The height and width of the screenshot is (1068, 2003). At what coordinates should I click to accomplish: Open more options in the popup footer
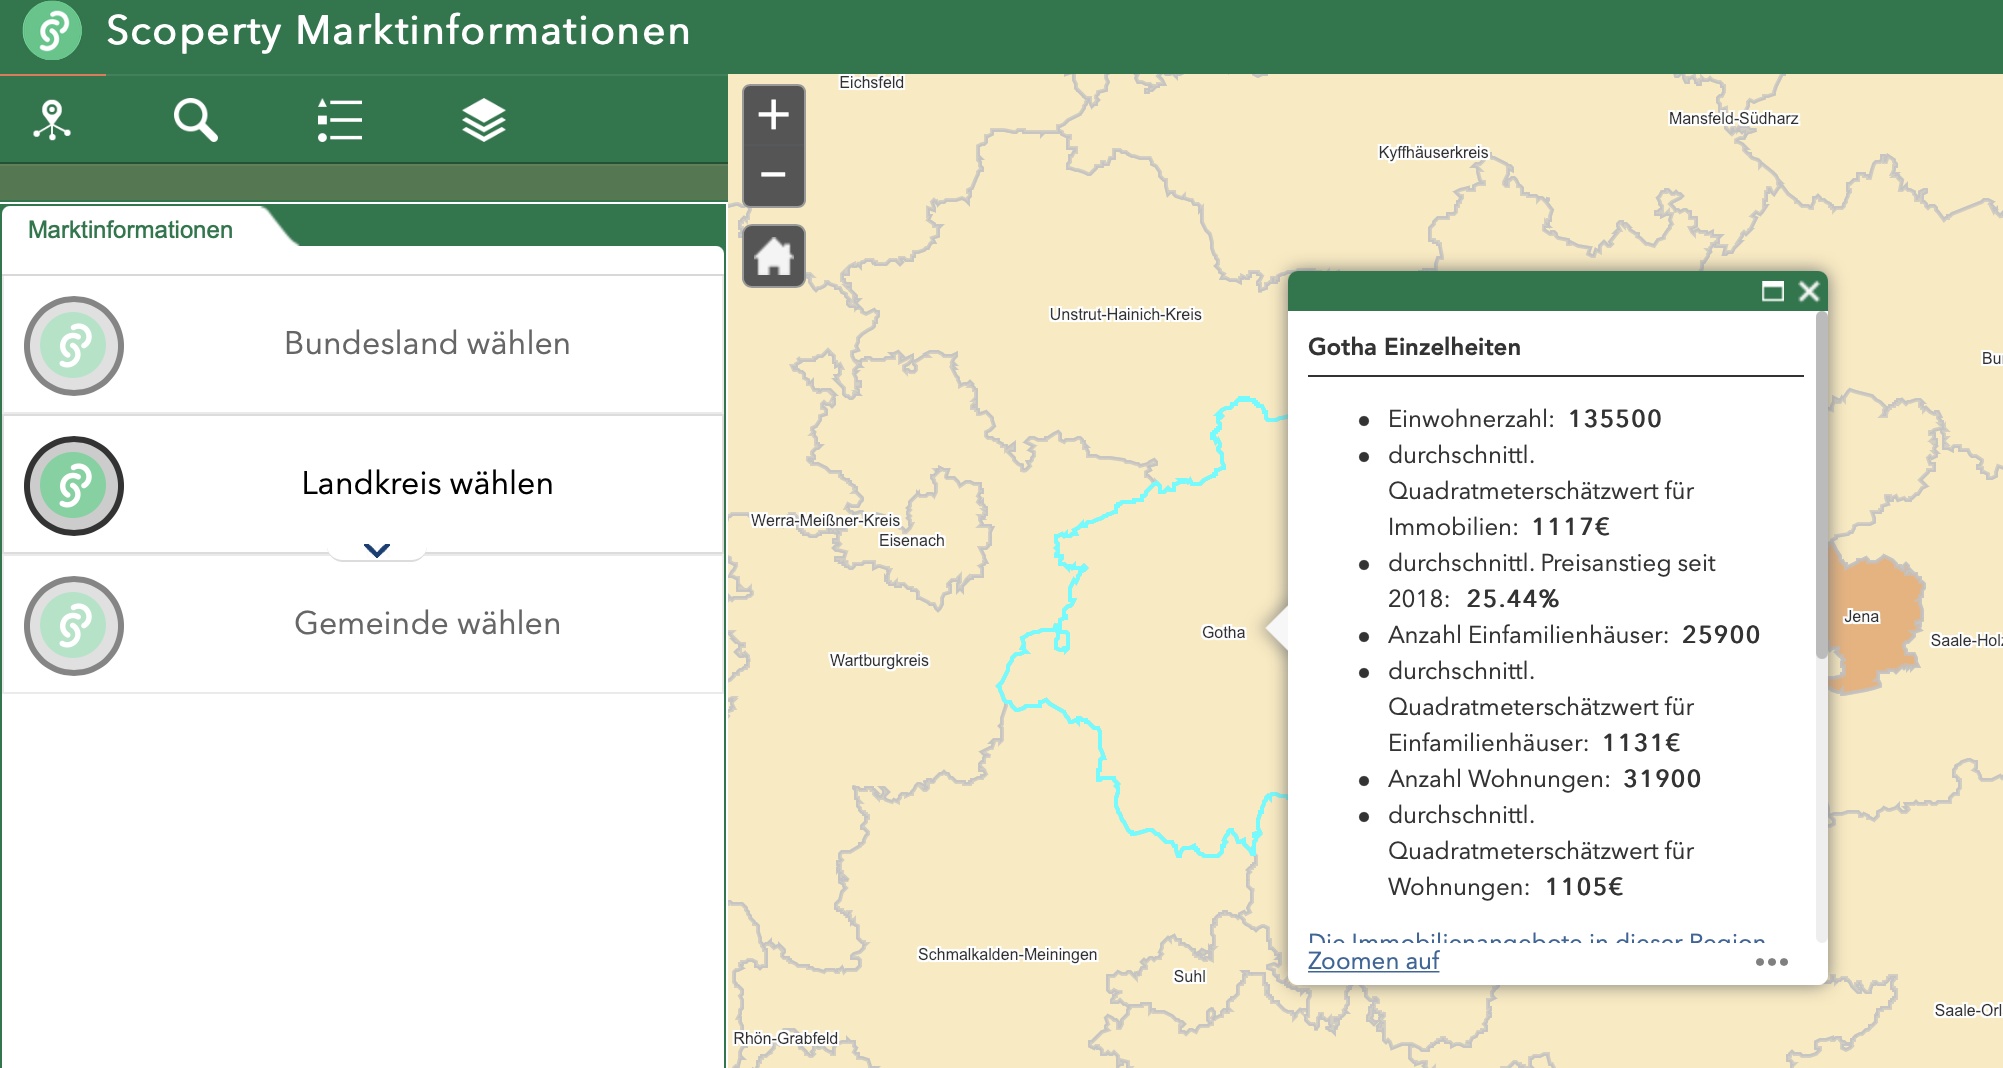coord(1771,962)
